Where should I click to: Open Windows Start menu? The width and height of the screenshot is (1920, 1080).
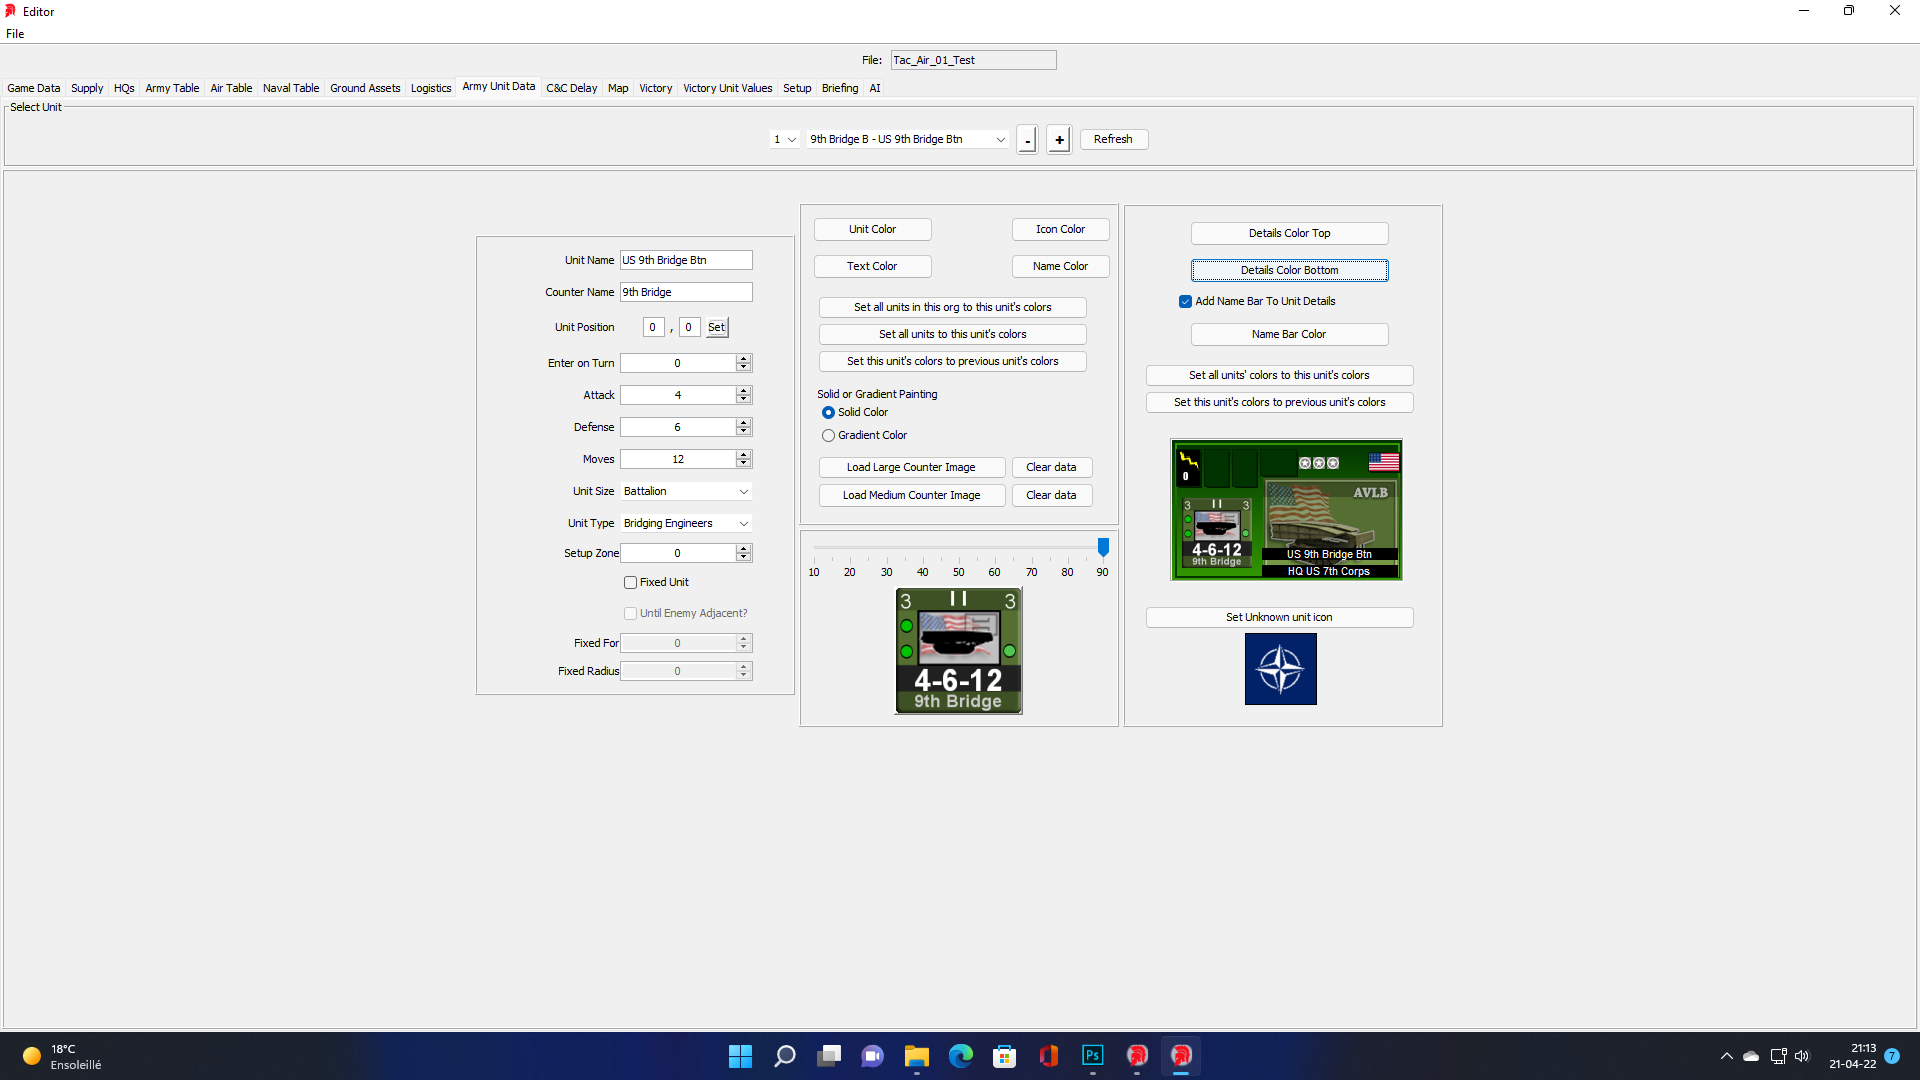pyautogui.click(x=740, y=1056)
